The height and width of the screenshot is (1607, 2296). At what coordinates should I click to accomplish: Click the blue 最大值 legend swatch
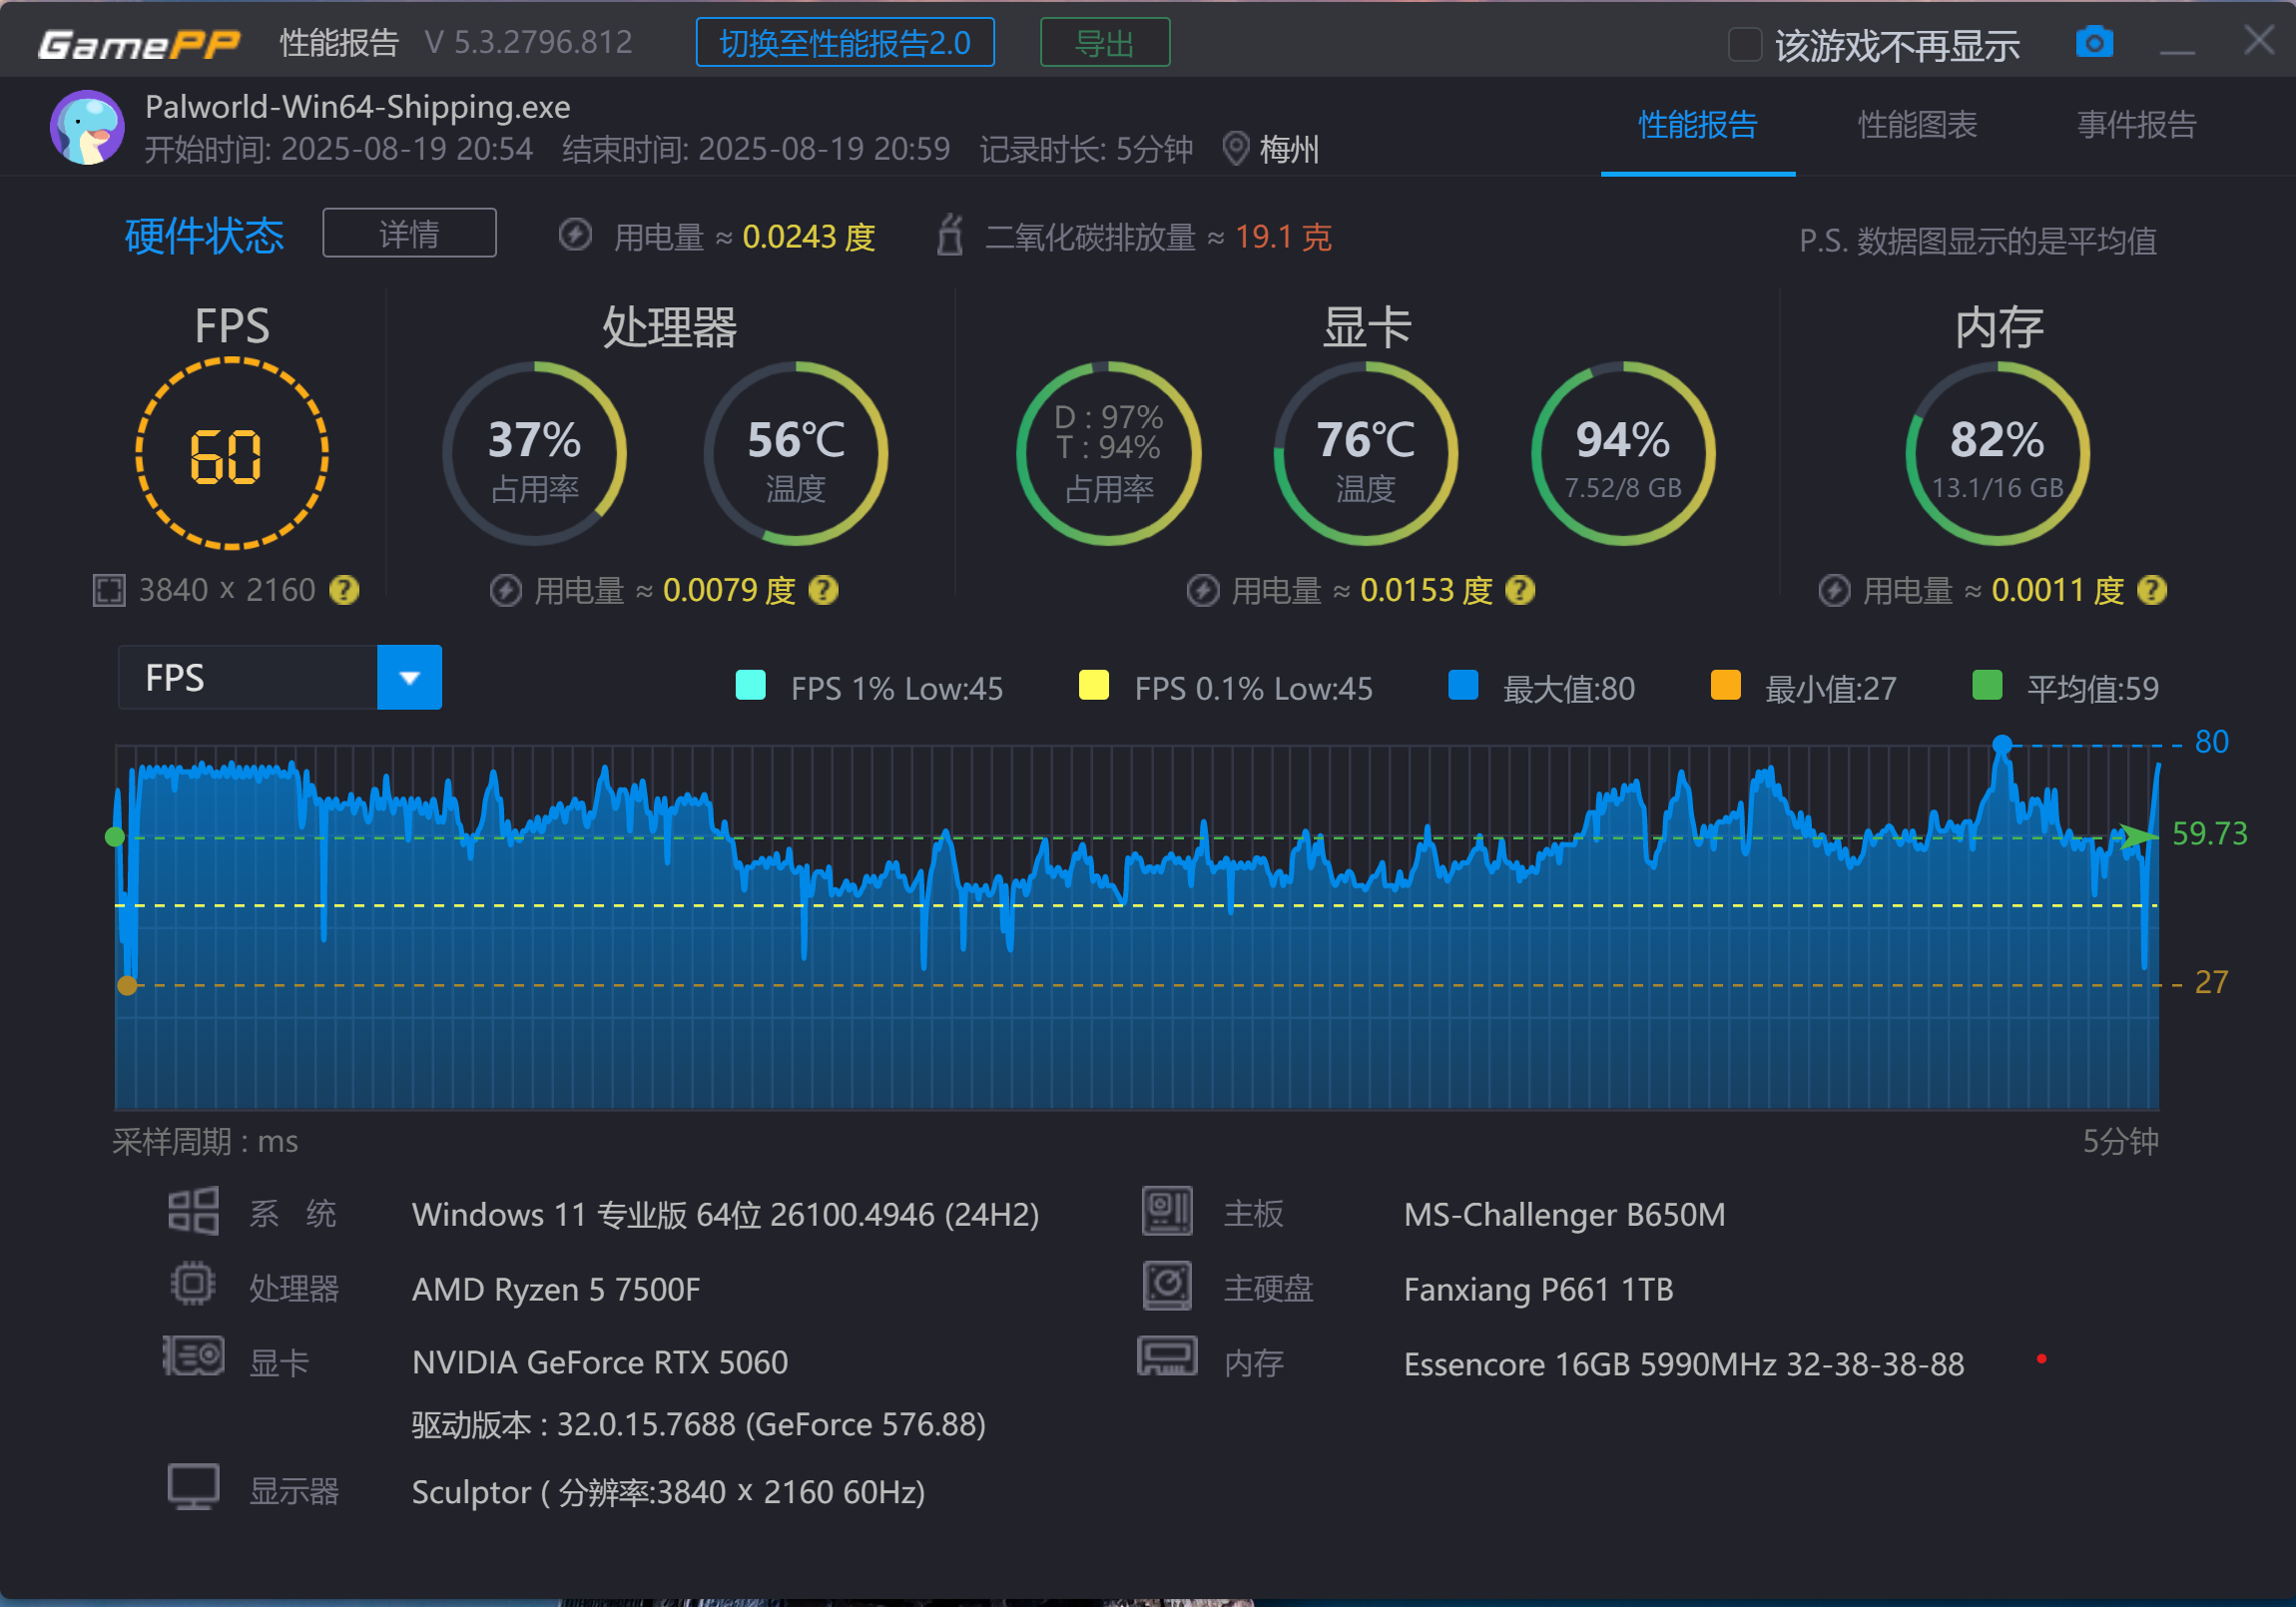click(x=1462, y=685)
